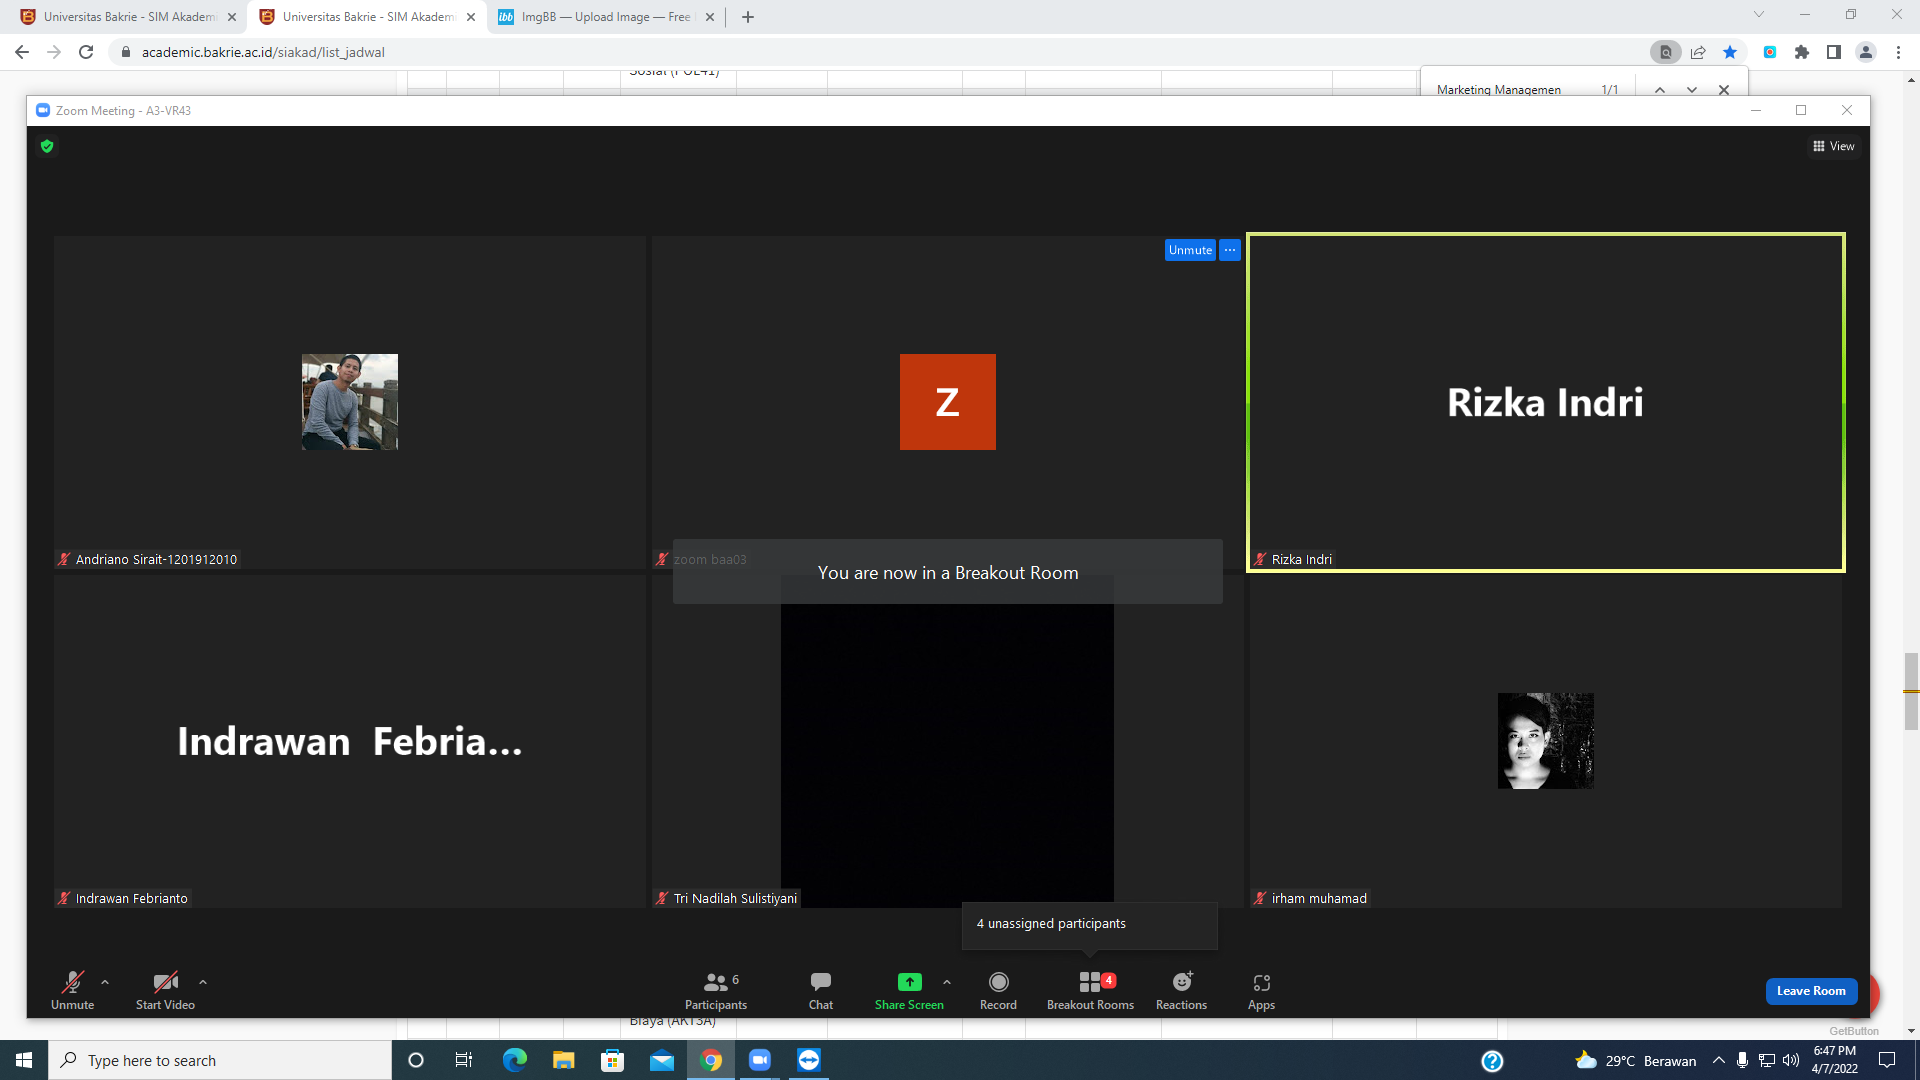Select irham muhamad's profile photo thumbnail
1920x1080 pixels.
click(x=1546, y=741)
